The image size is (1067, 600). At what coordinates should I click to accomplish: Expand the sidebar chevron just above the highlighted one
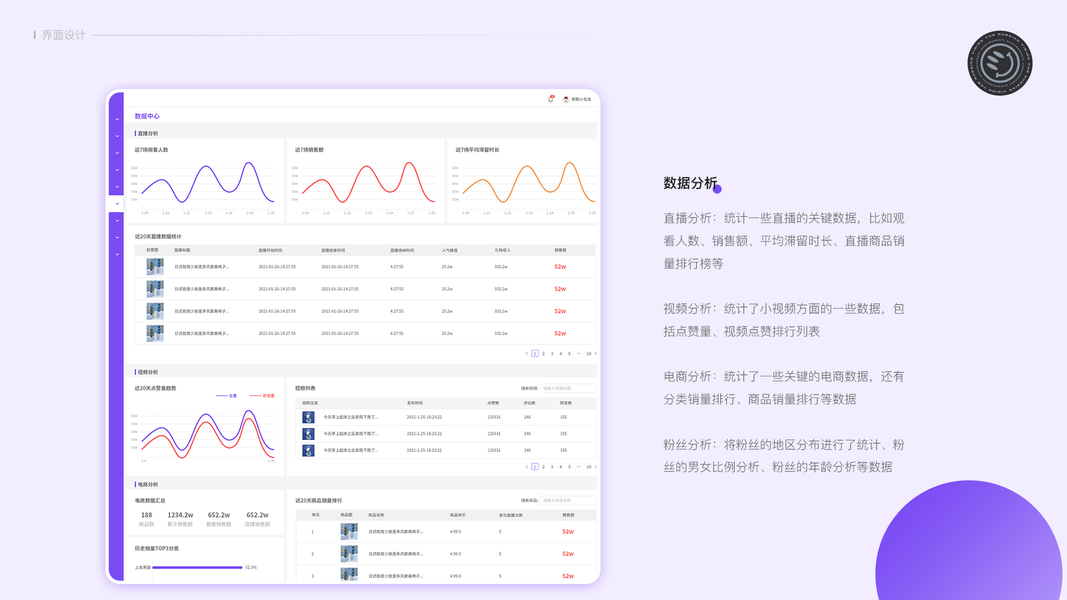(117, 186)
